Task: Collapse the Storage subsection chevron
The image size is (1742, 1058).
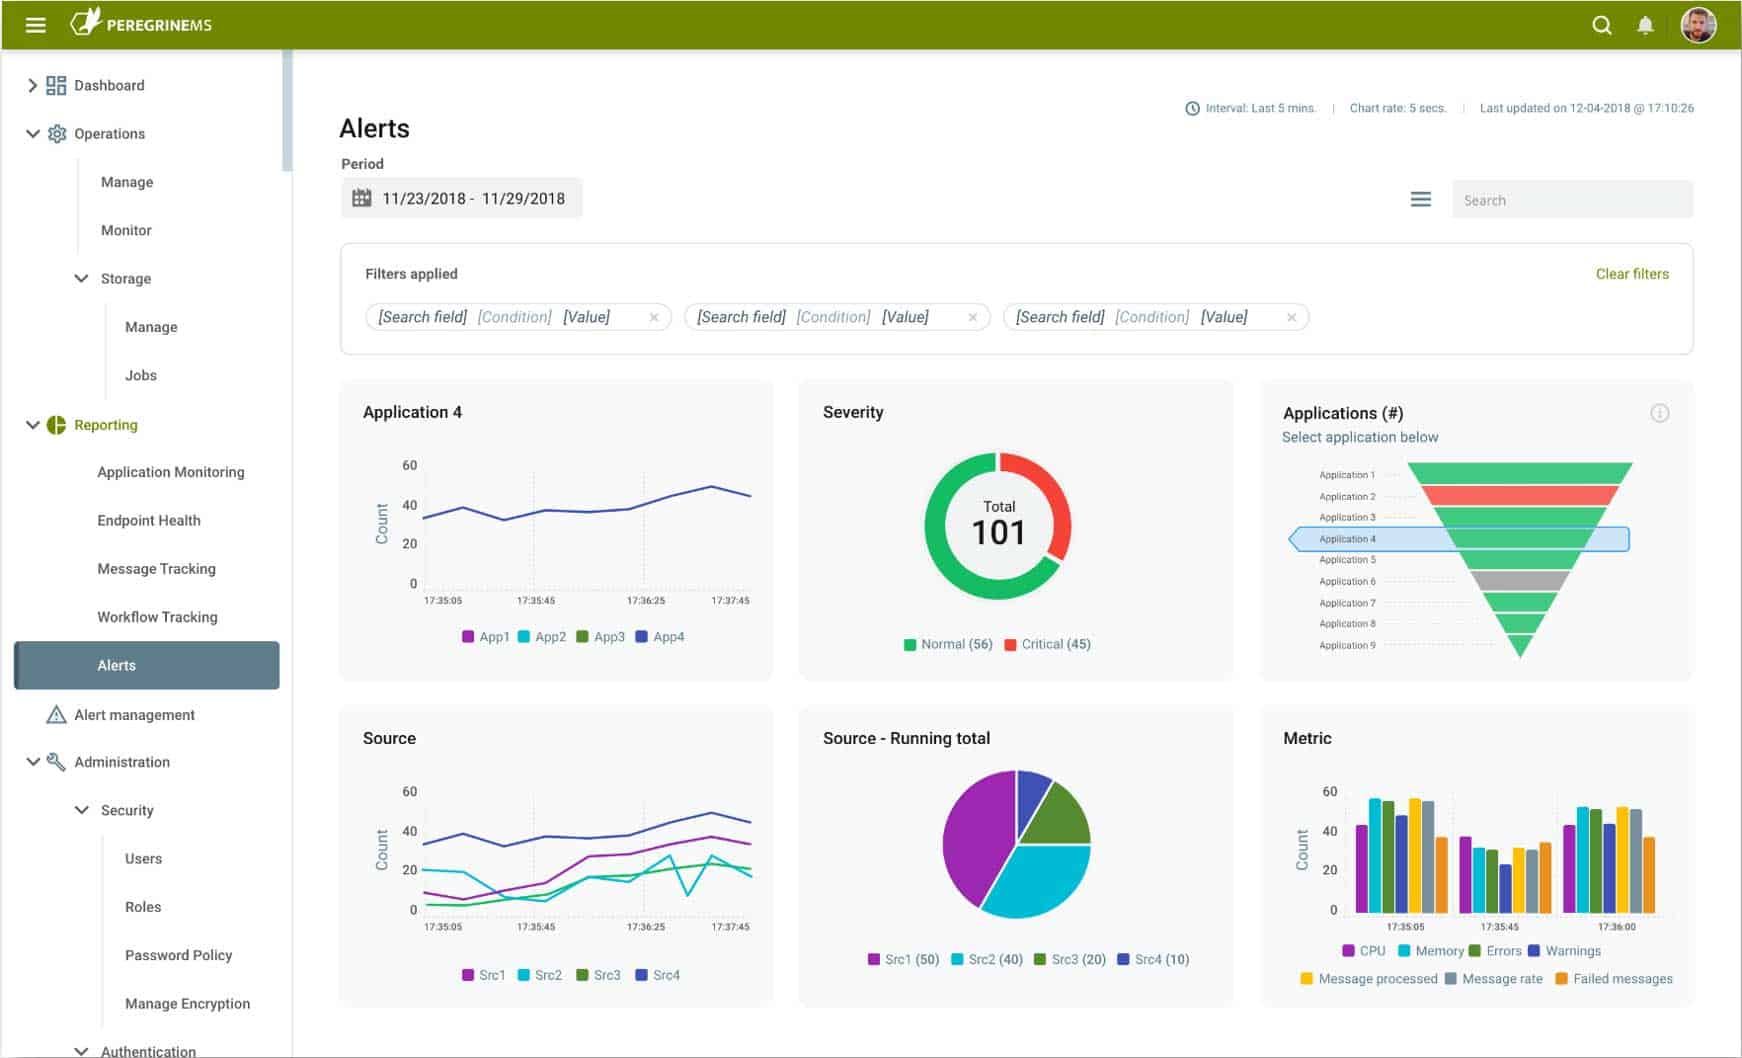Action: (81, 278)
